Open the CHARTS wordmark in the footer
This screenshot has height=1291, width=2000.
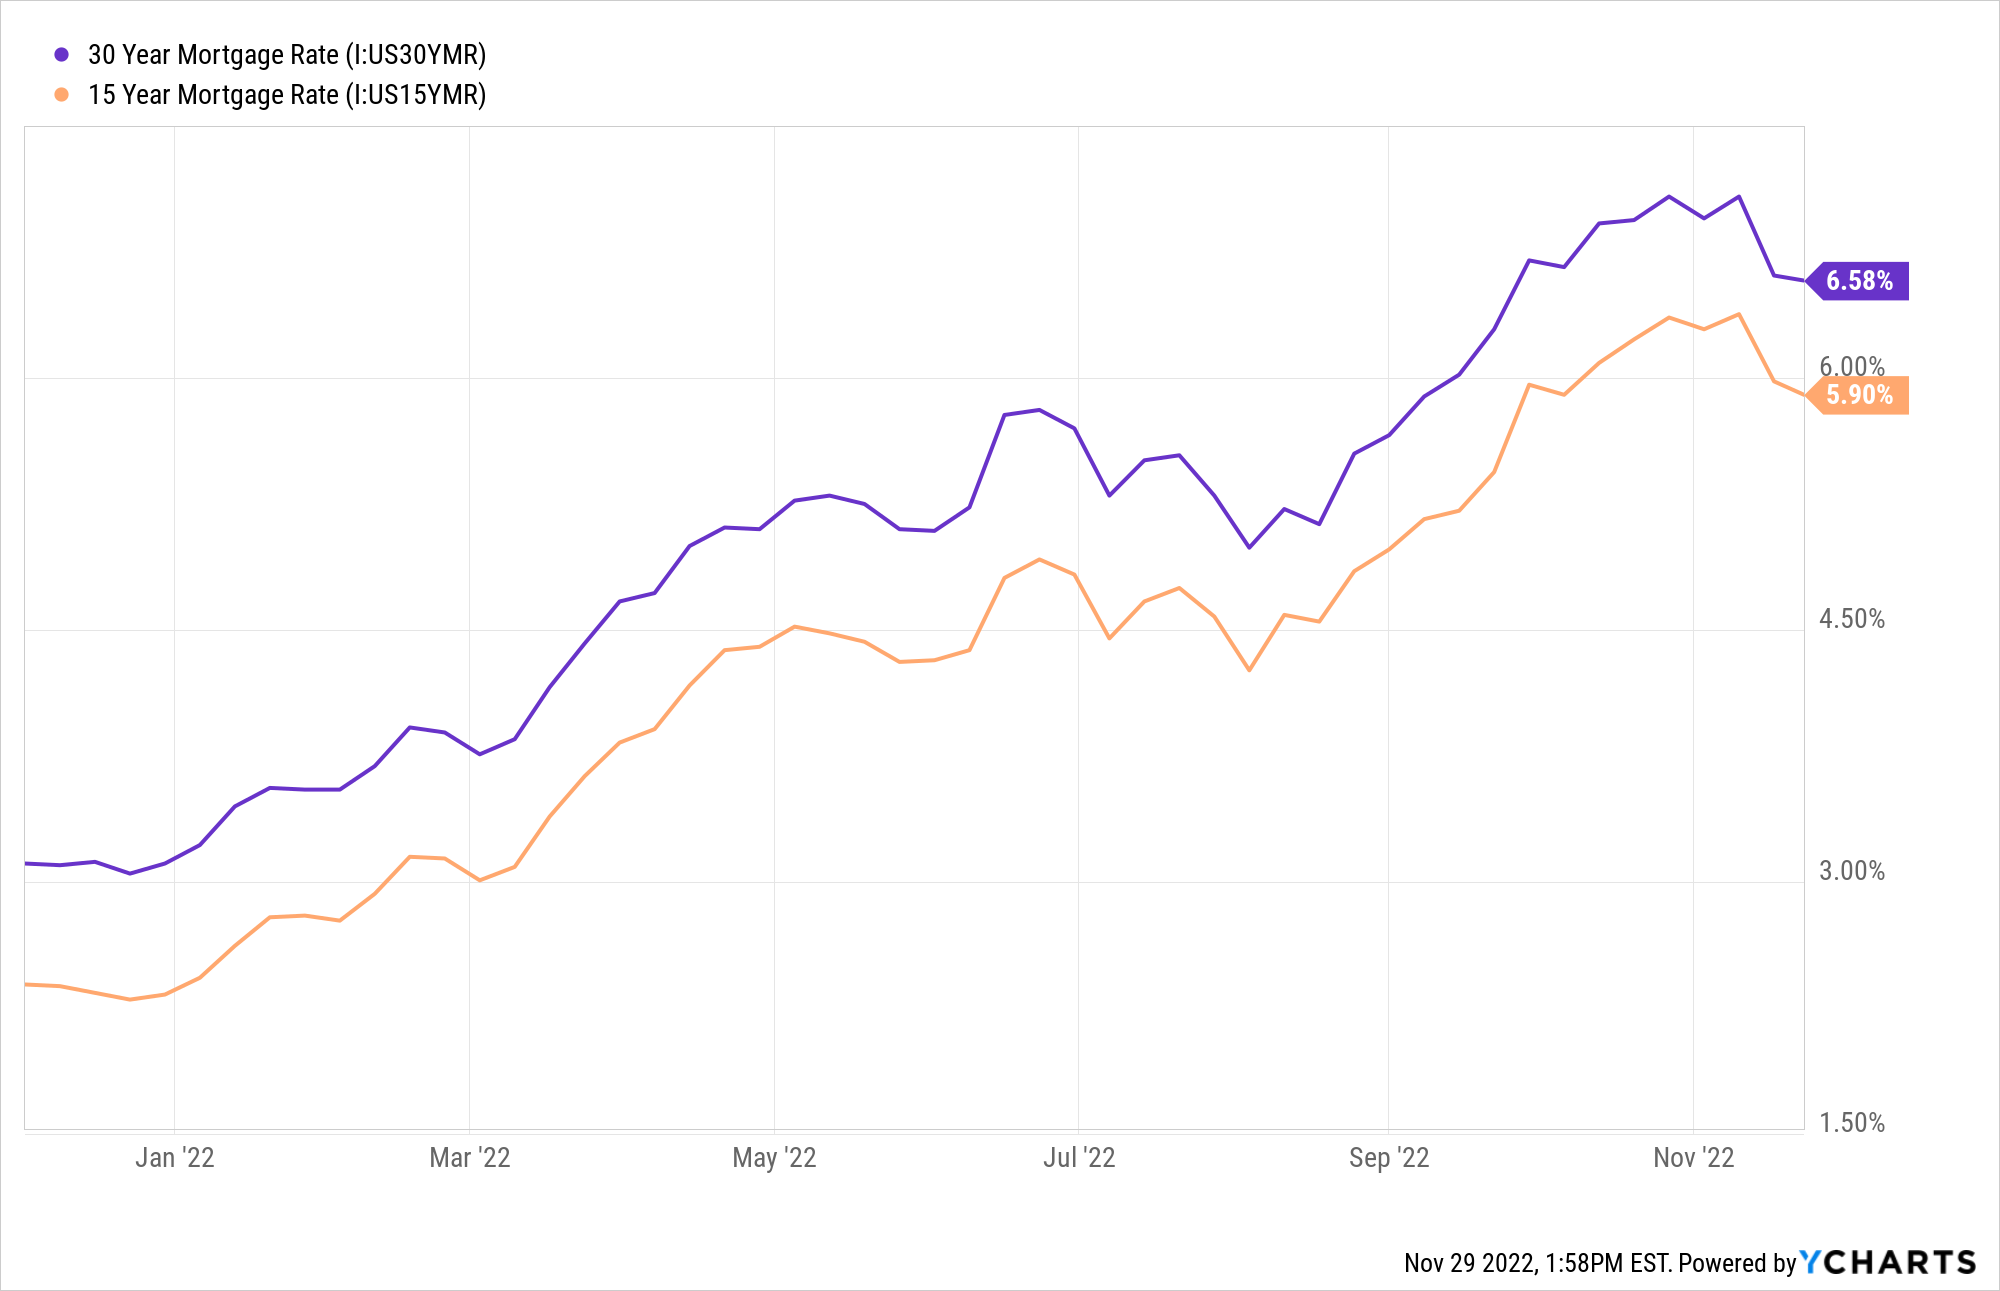(1901, 1263)
